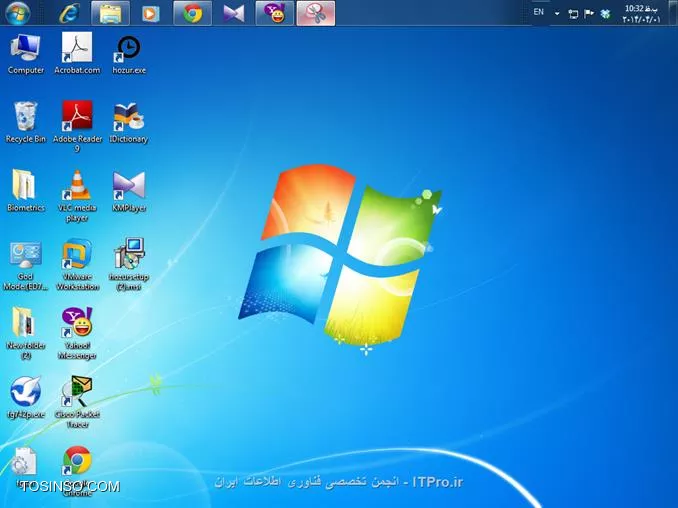The height and width of the screenshot is (508, 678).
Task: Select the KMPlayer desktop shortcut
Action: 129,192
